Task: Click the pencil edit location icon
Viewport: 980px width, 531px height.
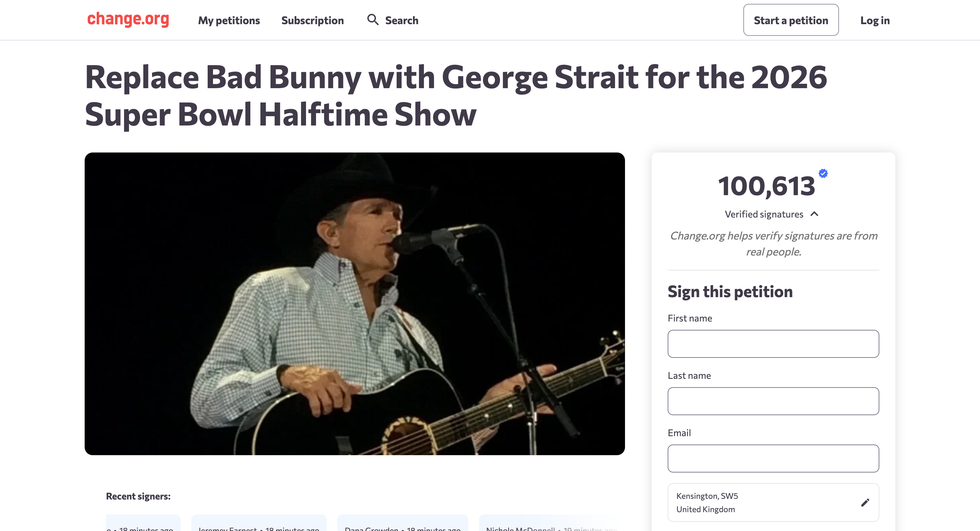Action: [x=865, y=502]
